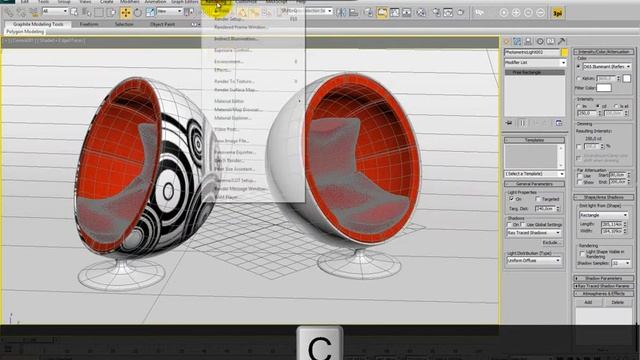Screen dimensions: 640x360
Task: Open the Rendered Frame Window icon
Action: [448, 13]
